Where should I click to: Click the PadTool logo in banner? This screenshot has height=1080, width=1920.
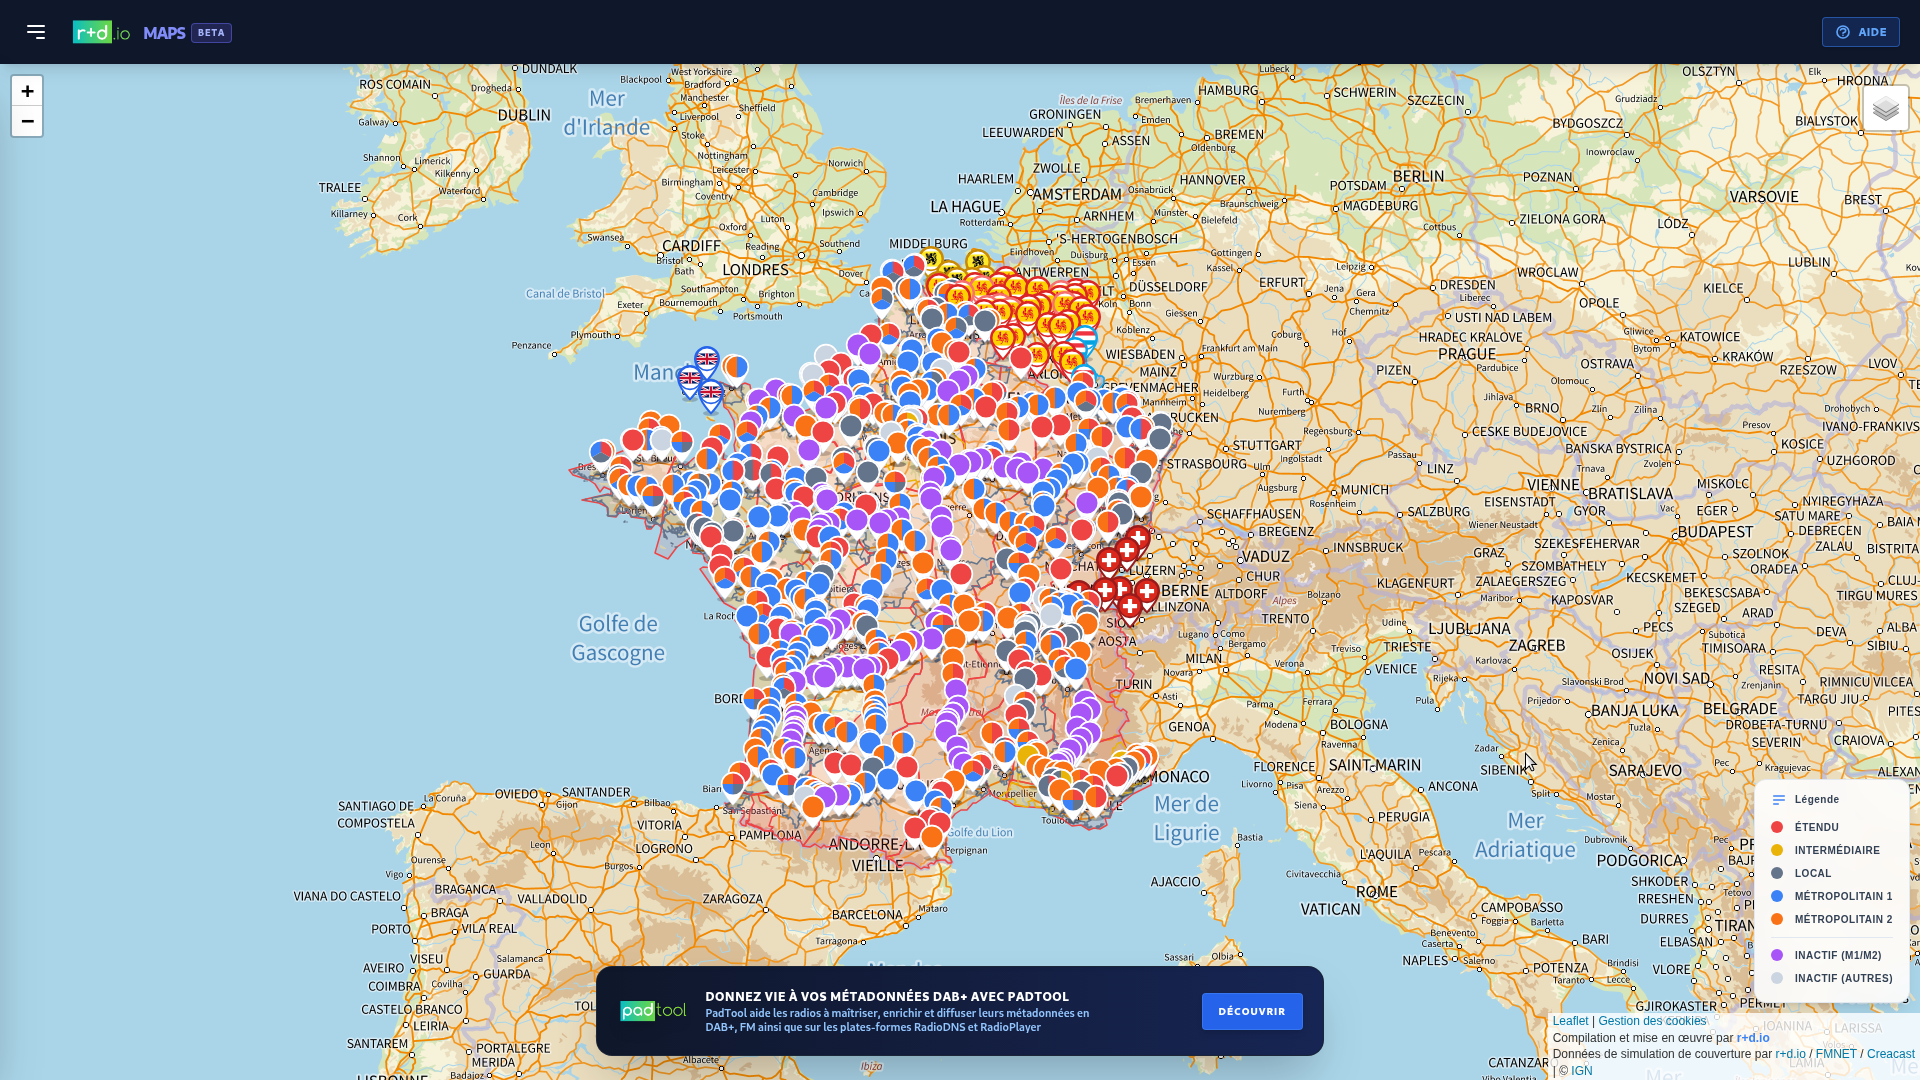pyautogui.click(x=653, y=1011)
